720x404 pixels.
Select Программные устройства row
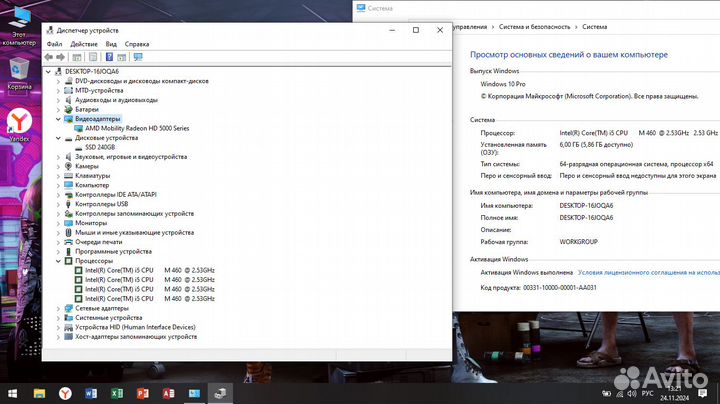coord(113,252)
